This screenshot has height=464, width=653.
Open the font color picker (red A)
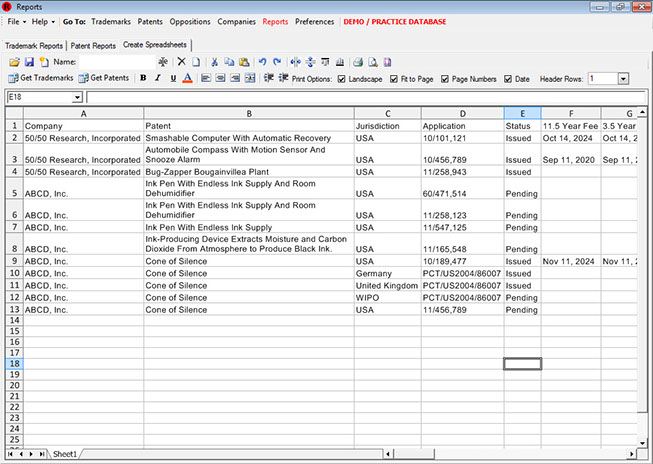point(188,78)
